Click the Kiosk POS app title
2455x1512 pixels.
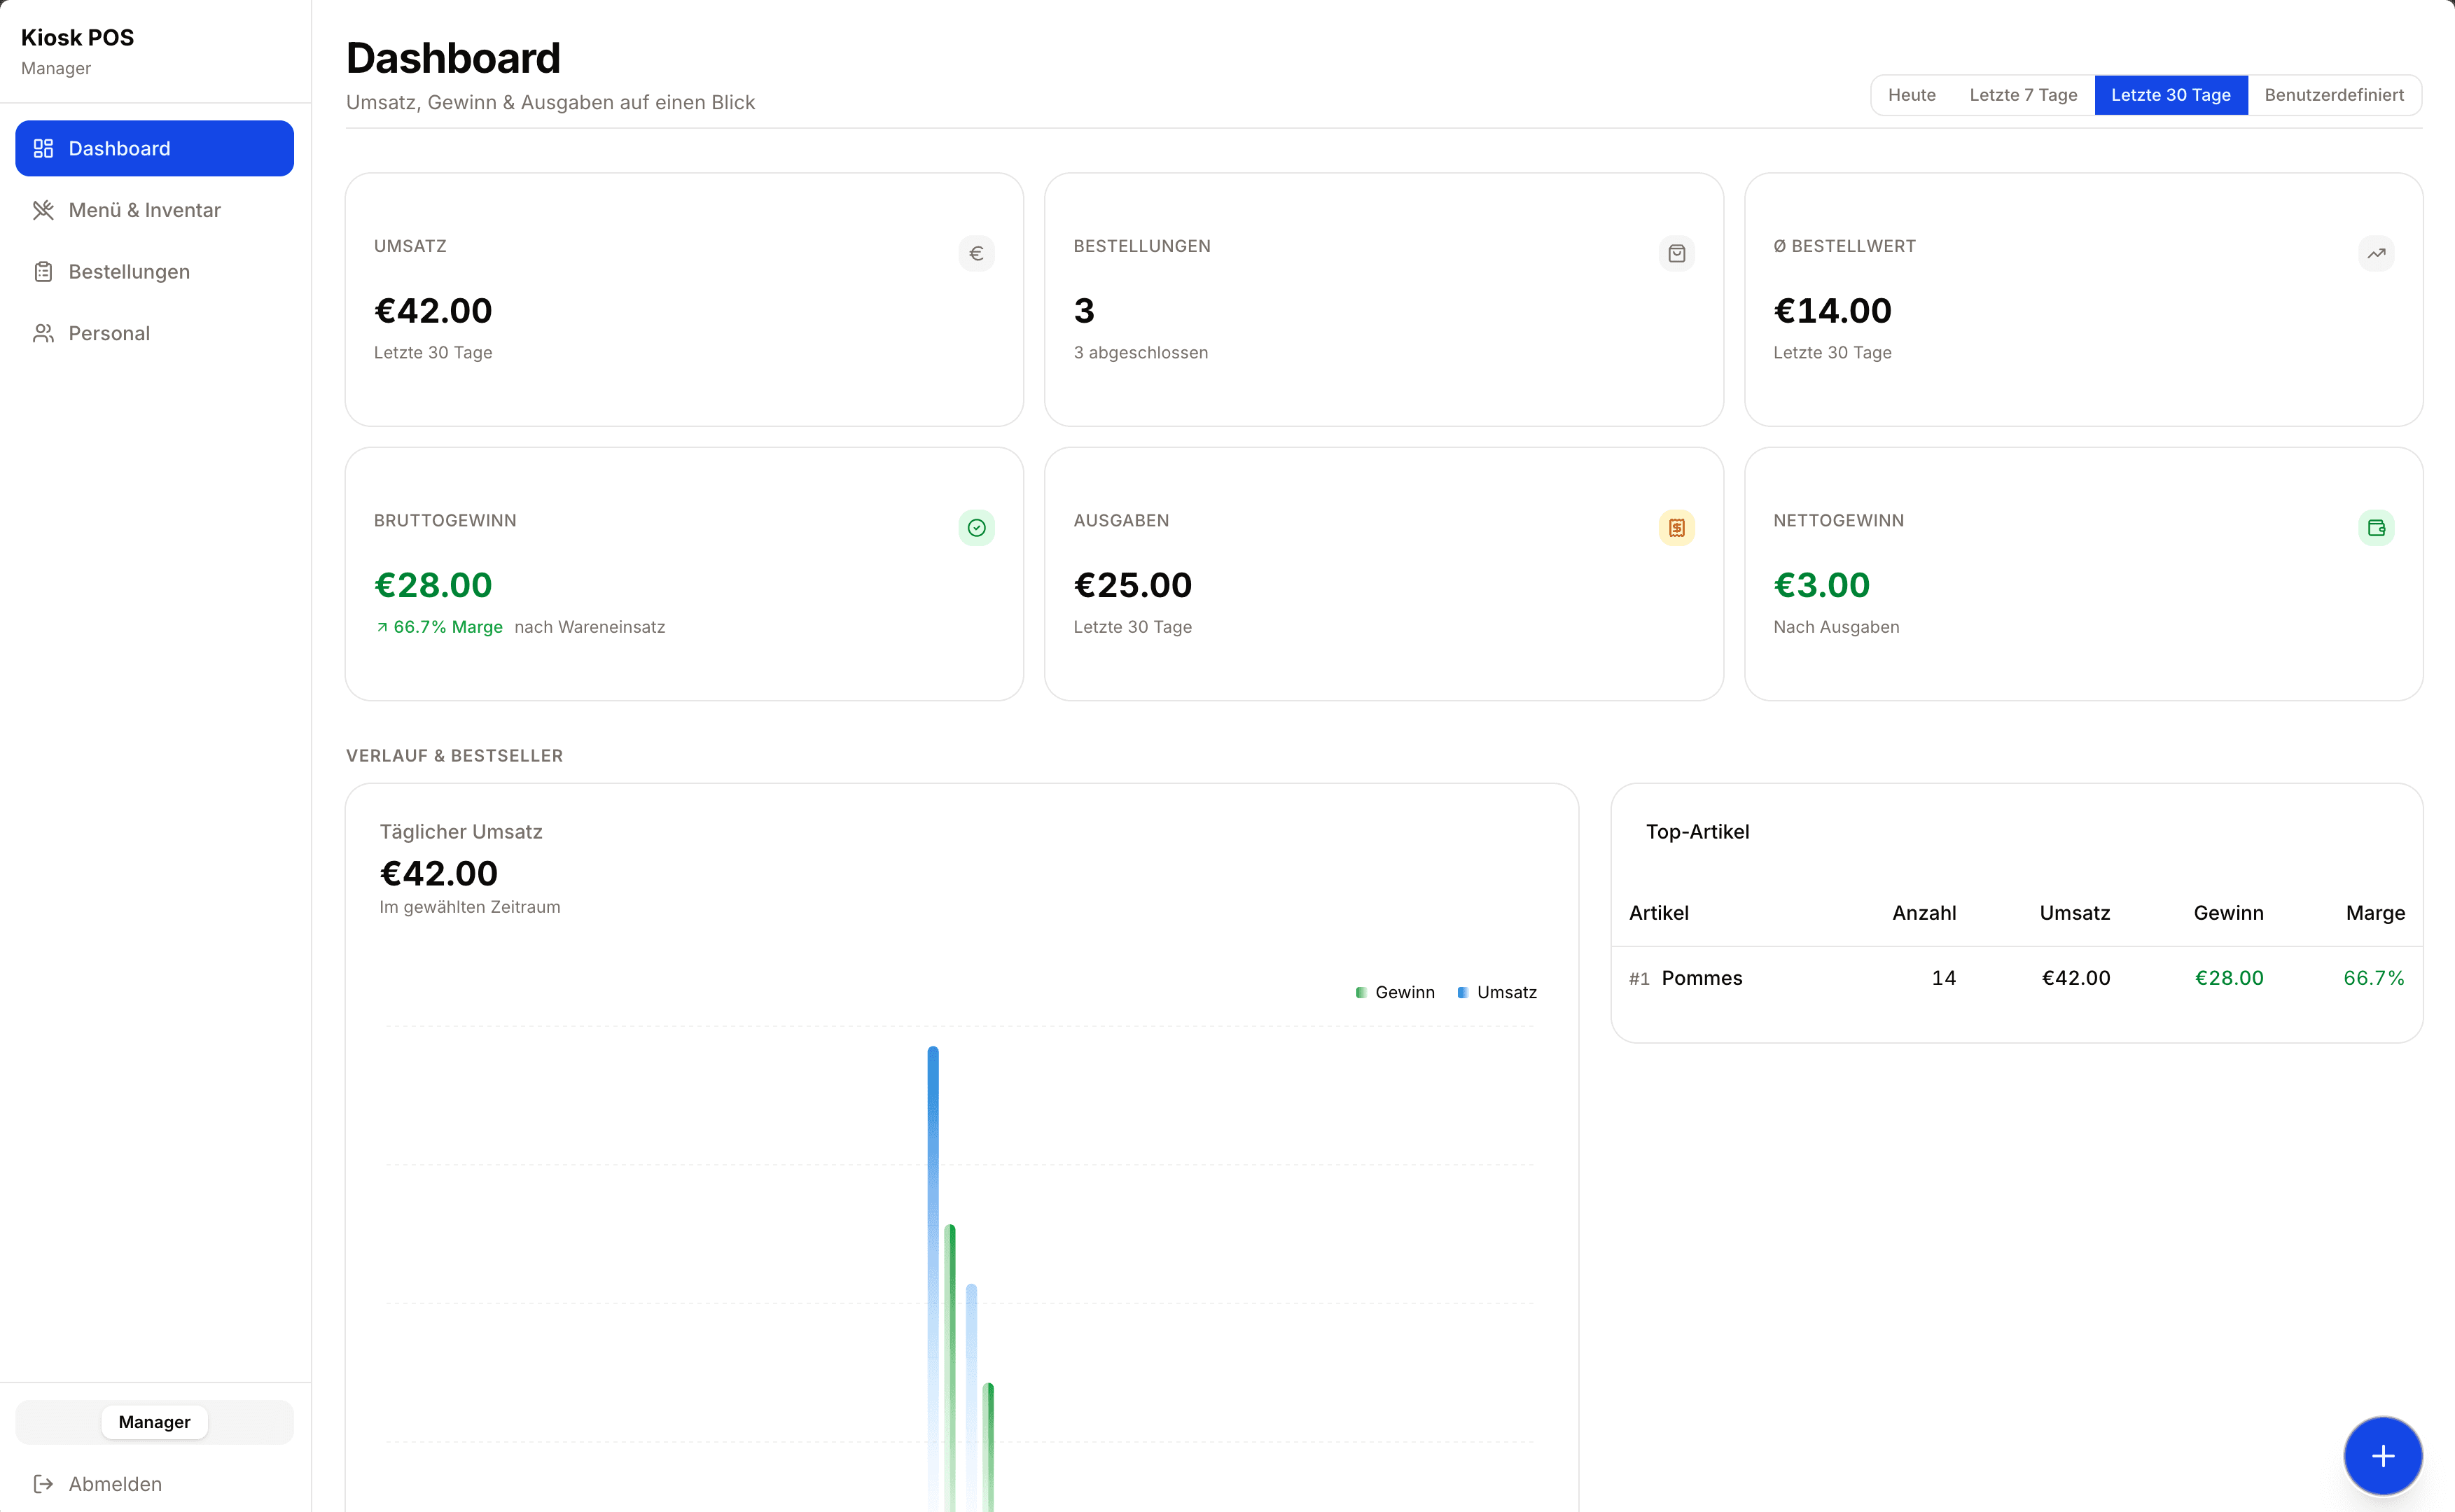point(77,38)
